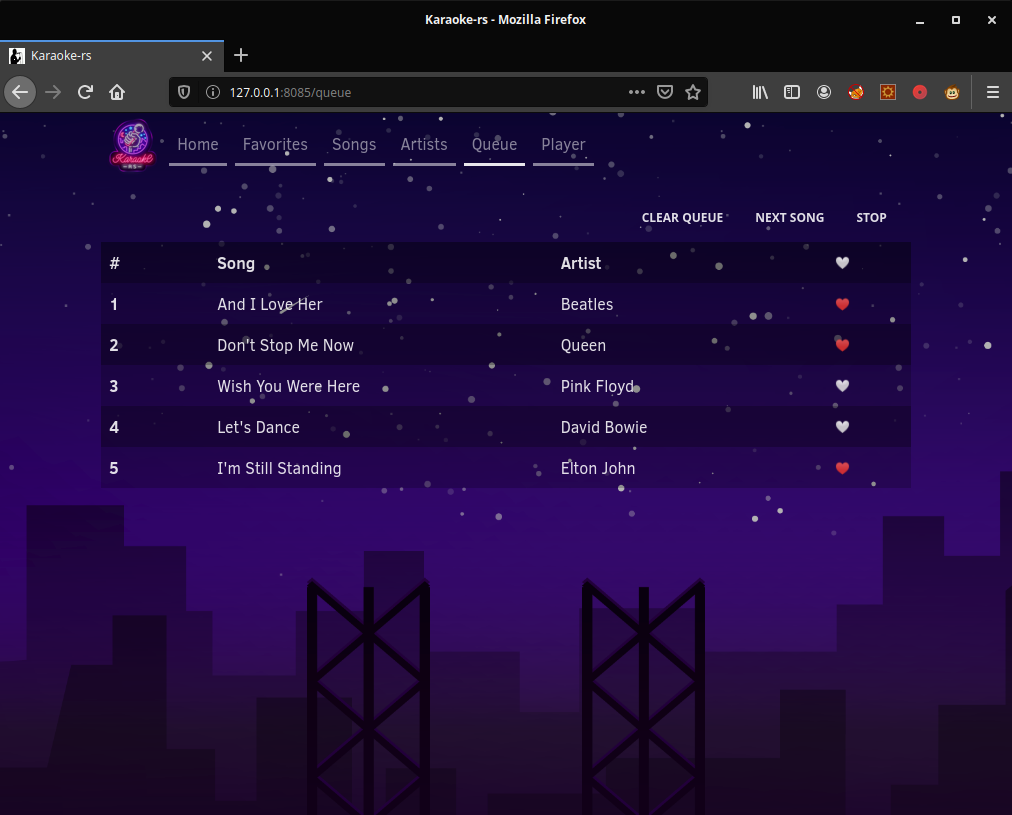
Task: Toggle favorite heart for Don't Stop Me Now
Action: [x=842, y=345]
